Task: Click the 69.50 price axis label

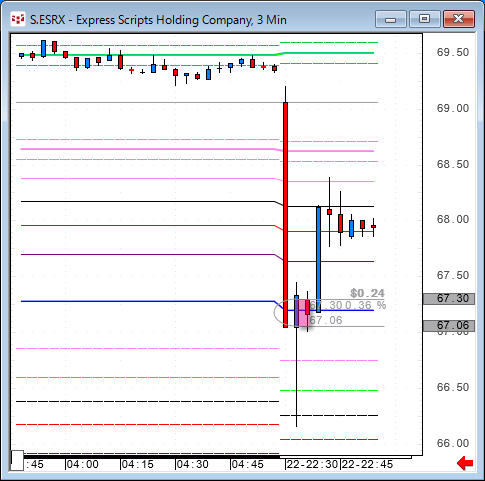Action: pos(453,52)
